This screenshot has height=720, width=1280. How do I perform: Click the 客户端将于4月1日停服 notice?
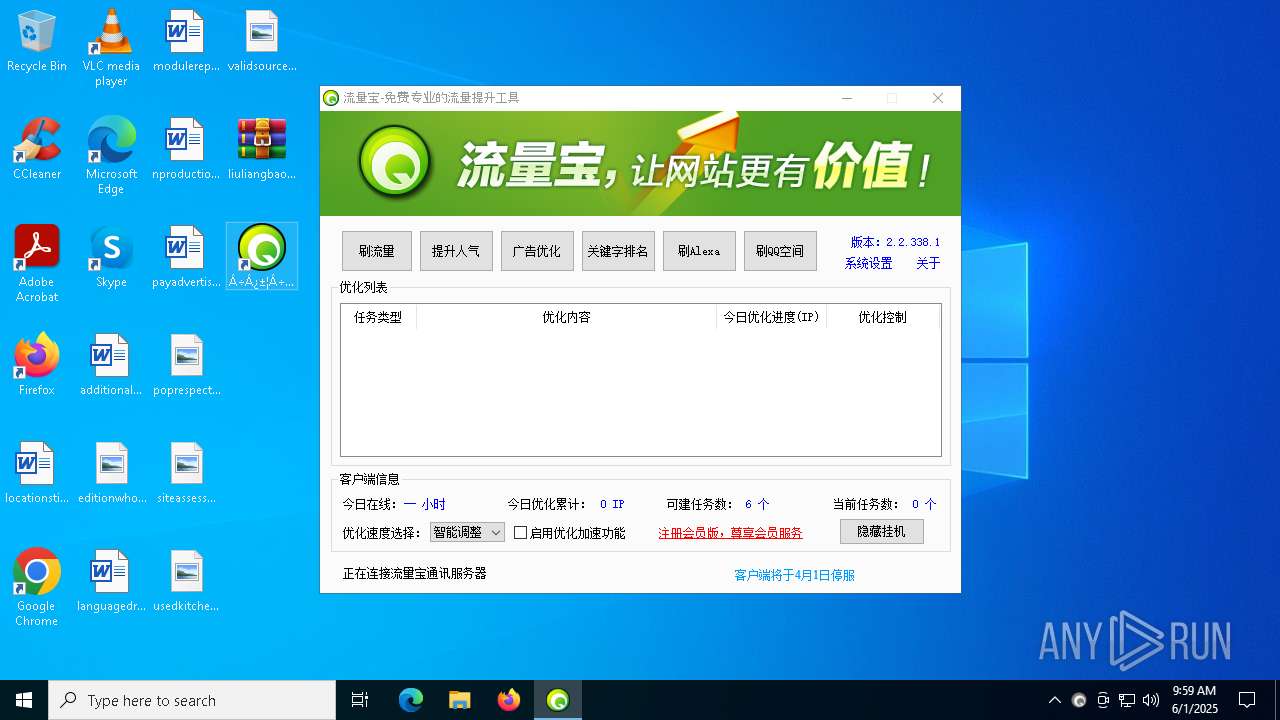(x=794, y=575)
